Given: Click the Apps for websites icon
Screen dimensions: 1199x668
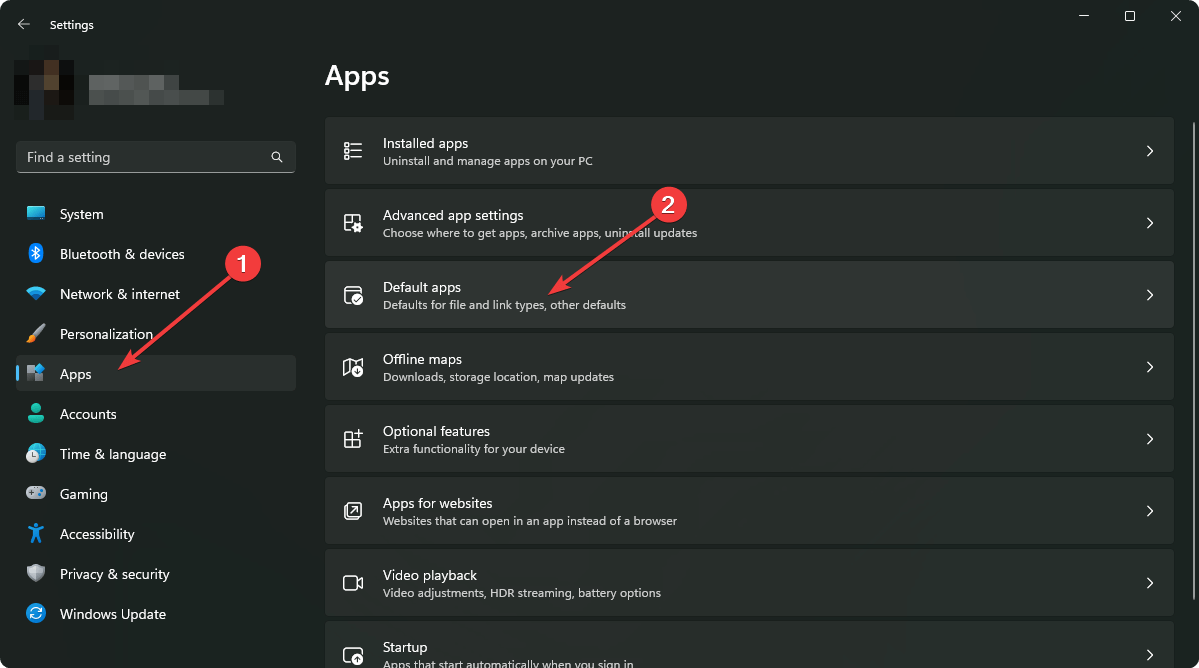Looking at the screenshot, I should click(353, 511).
